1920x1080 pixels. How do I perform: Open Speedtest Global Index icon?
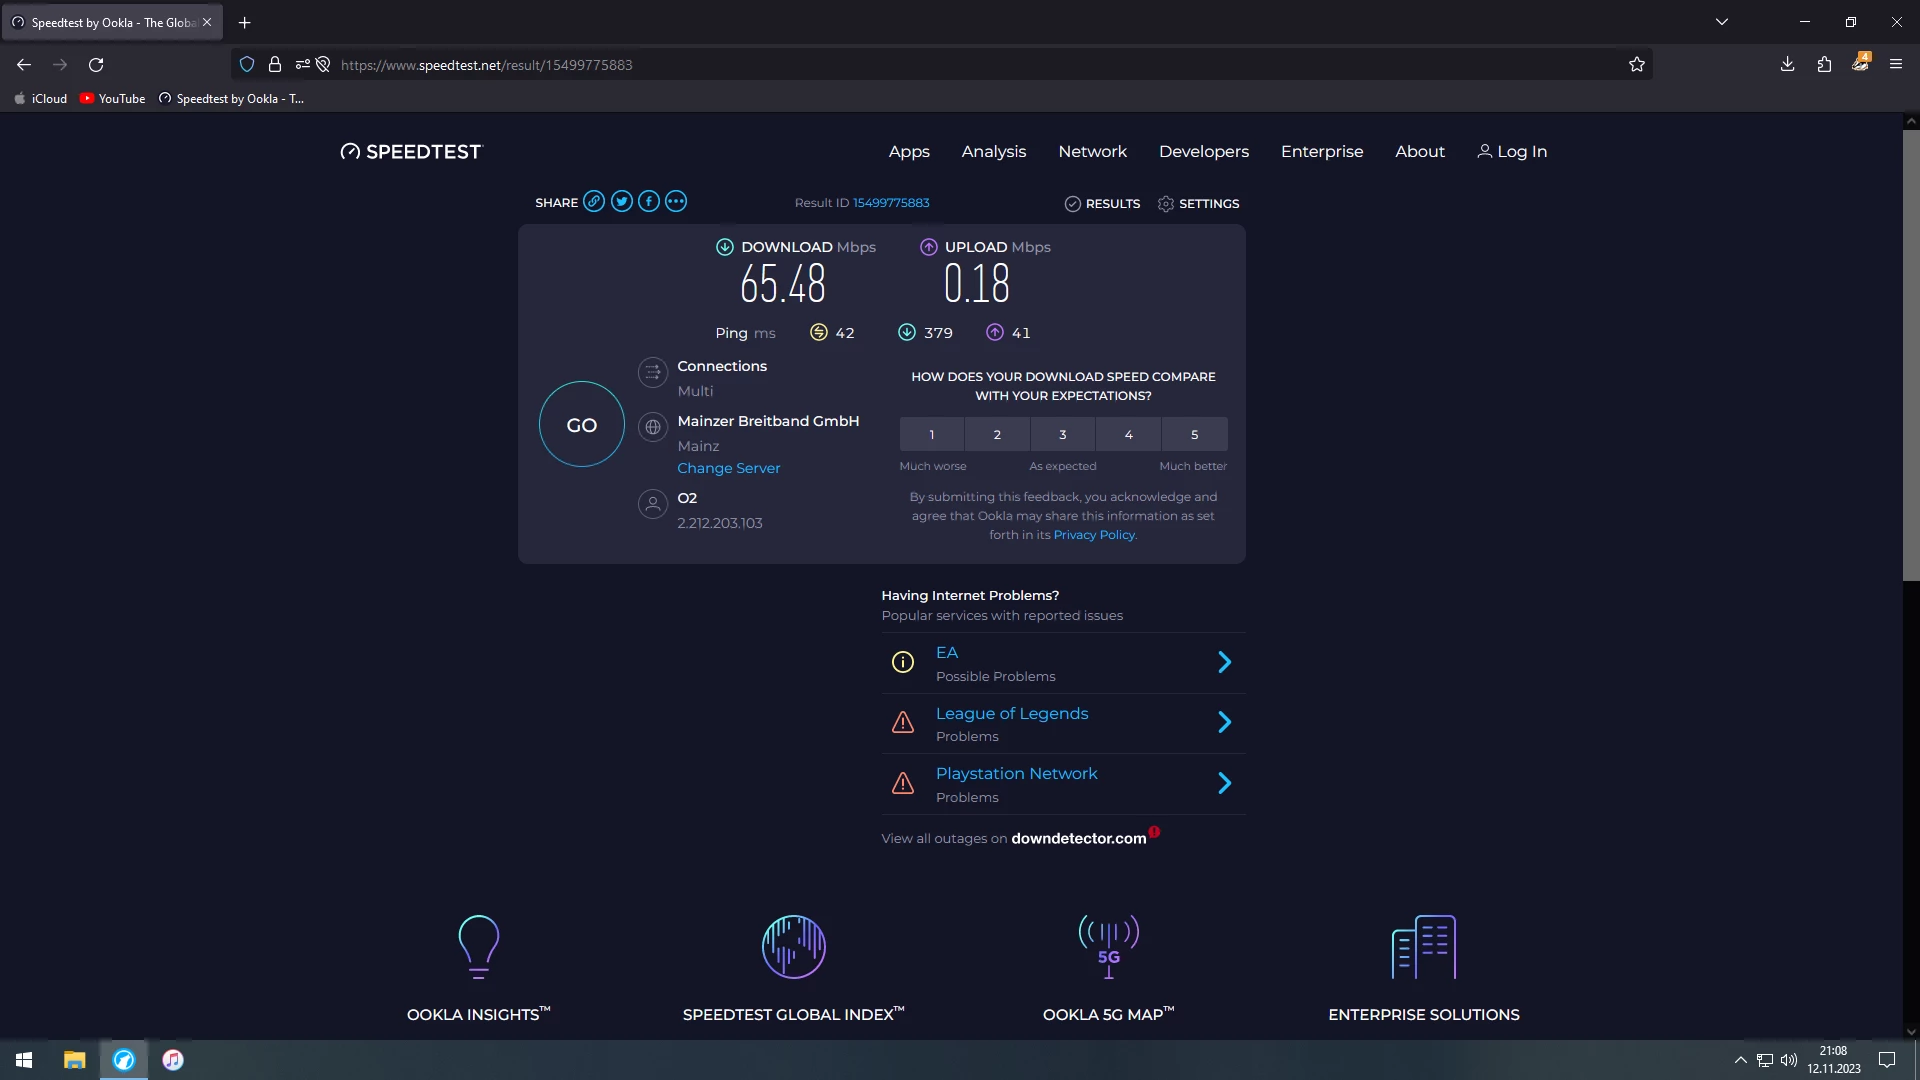pos(793,946)
